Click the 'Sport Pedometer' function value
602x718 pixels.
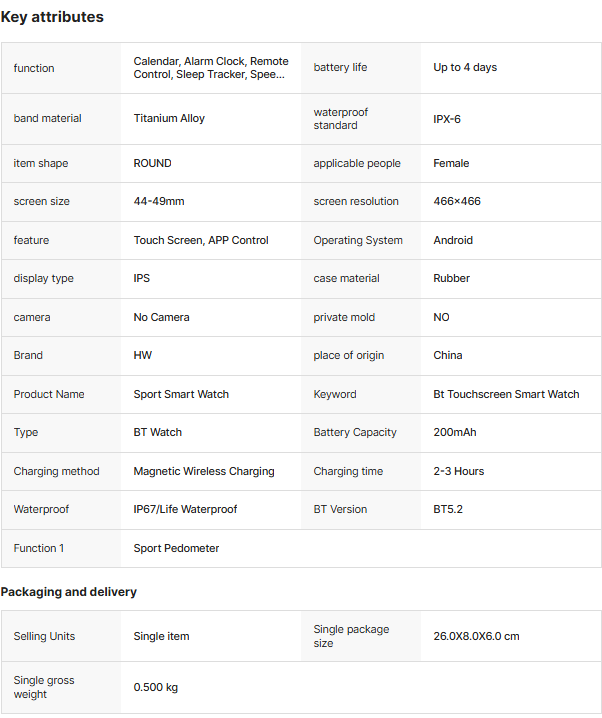(176, 548)
